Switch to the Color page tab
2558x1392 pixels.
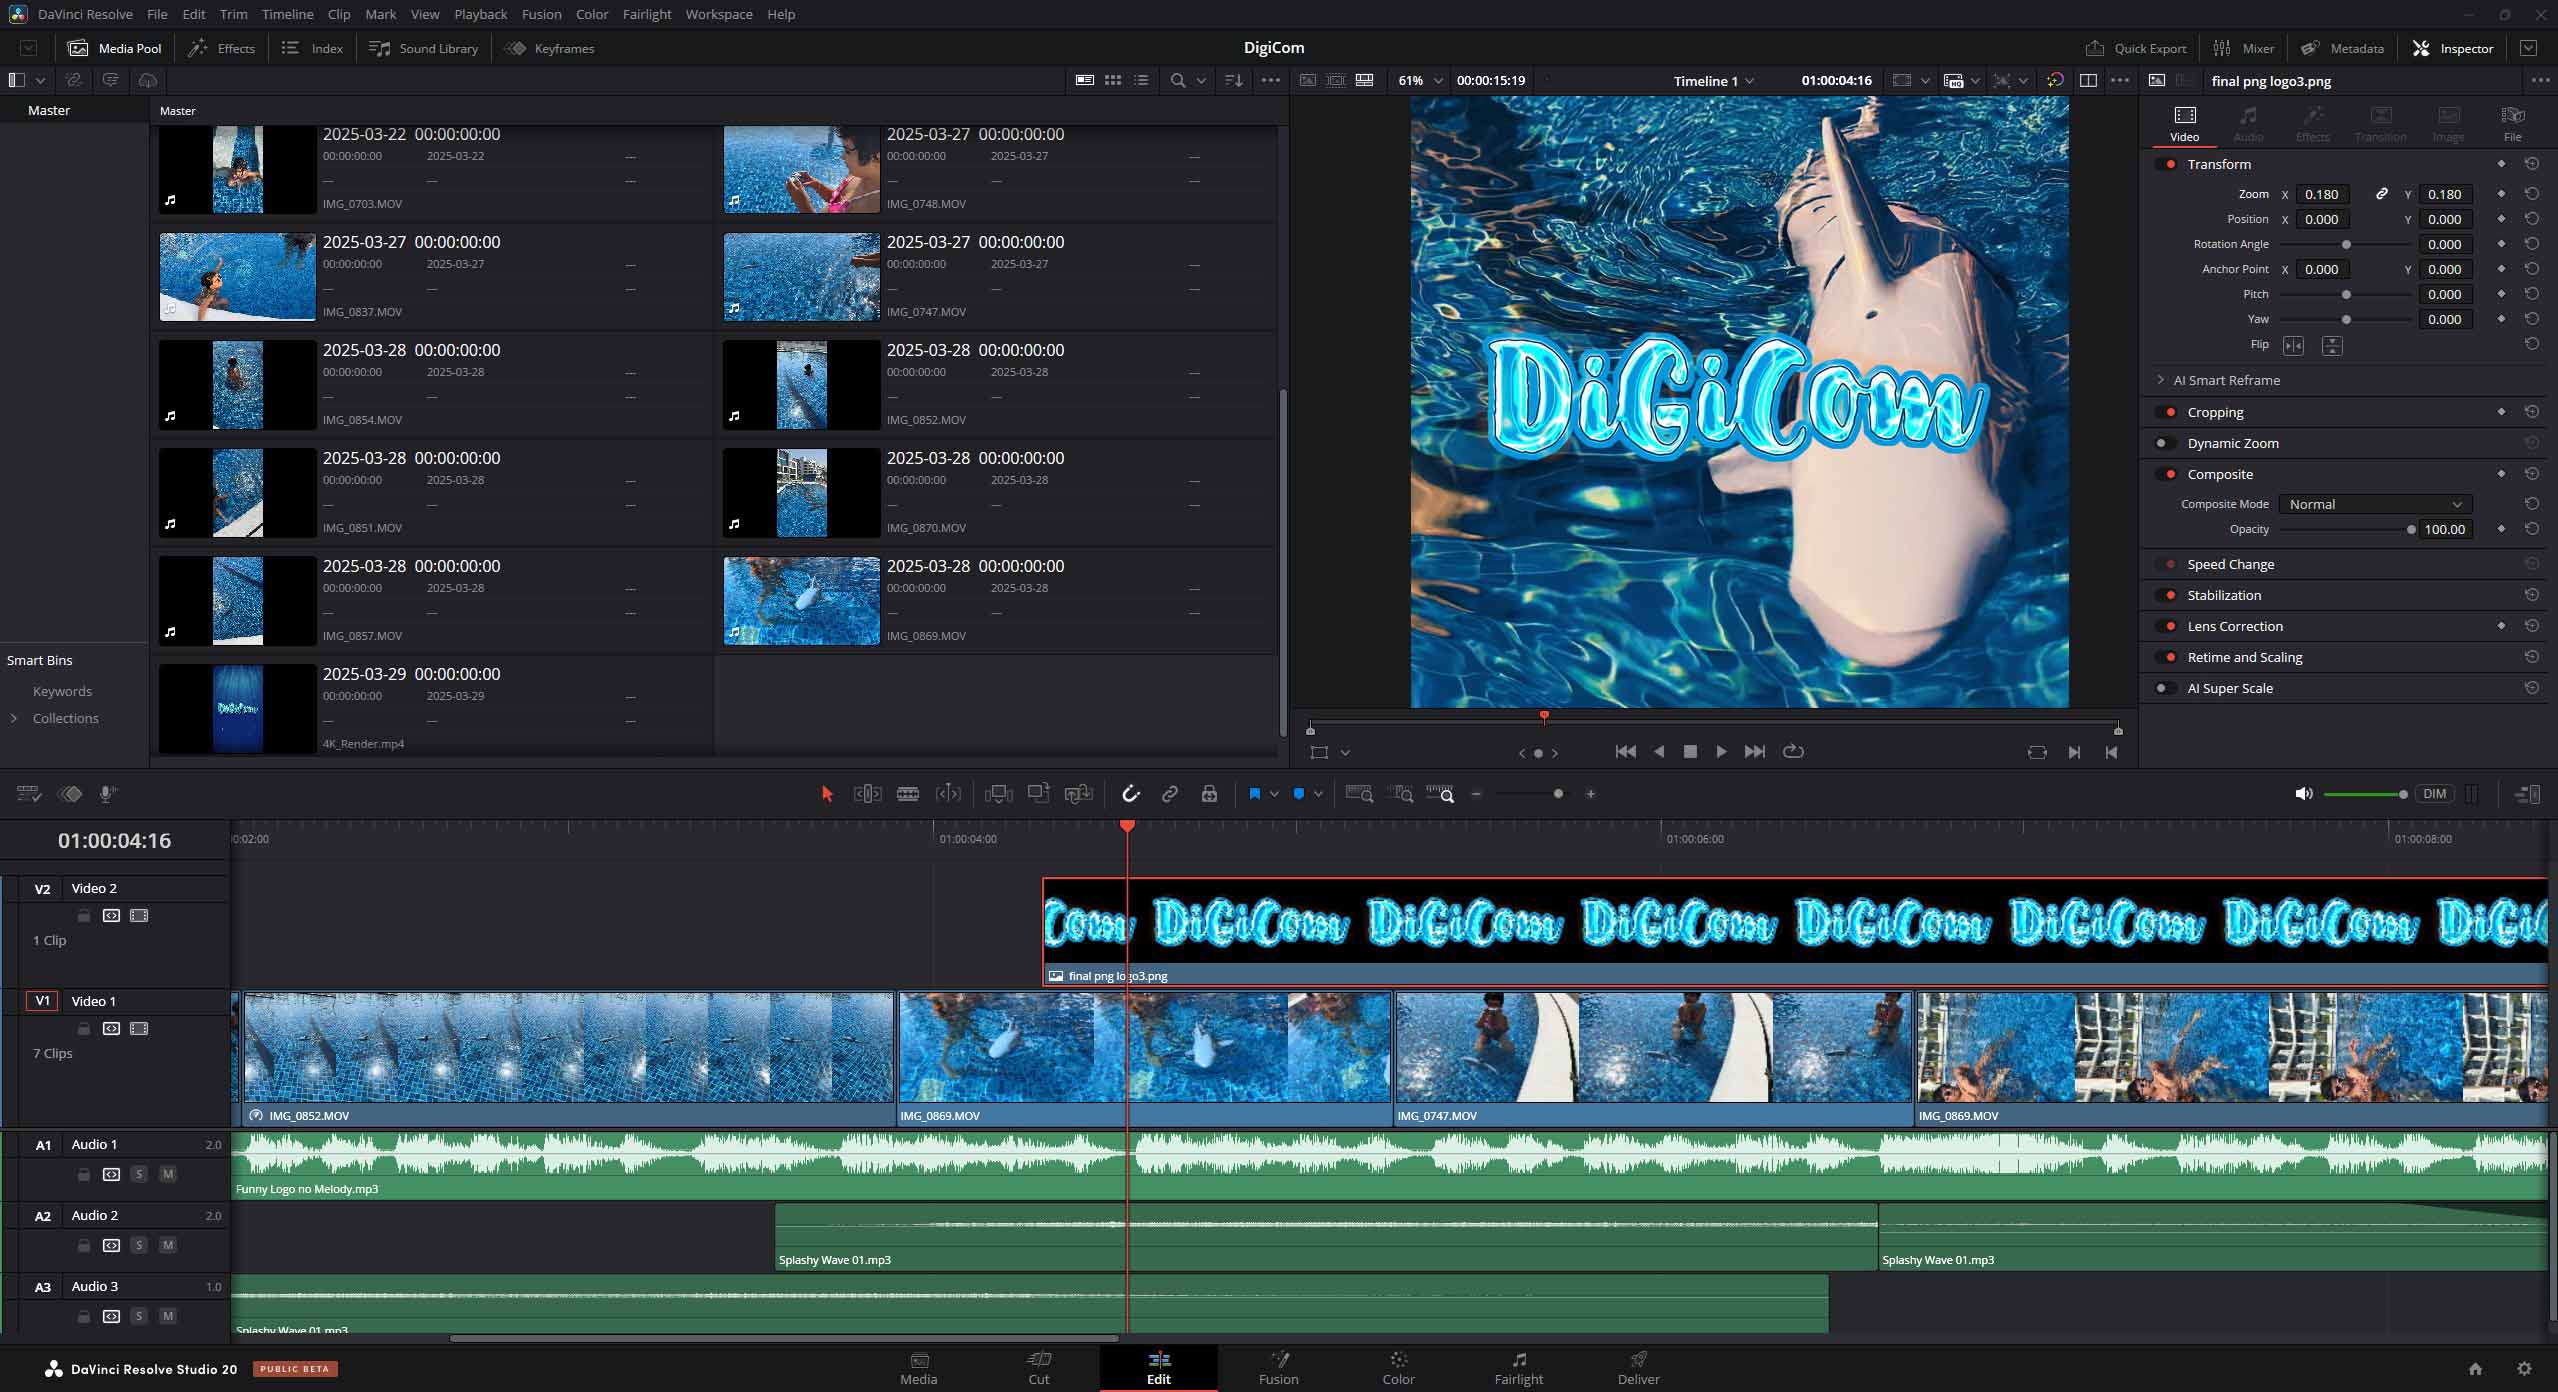(x=1397, y=1367)
